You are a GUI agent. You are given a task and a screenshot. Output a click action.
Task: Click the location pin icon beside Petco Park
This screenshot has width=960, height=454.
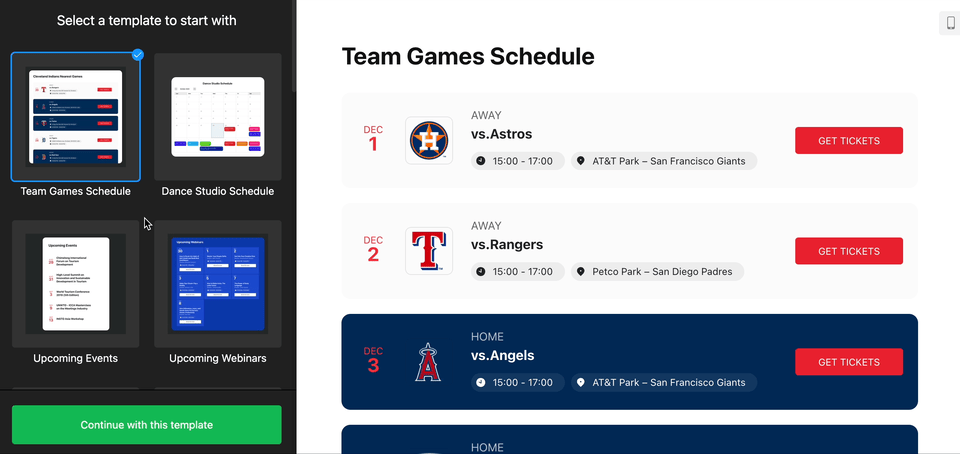tap(580, 272)
